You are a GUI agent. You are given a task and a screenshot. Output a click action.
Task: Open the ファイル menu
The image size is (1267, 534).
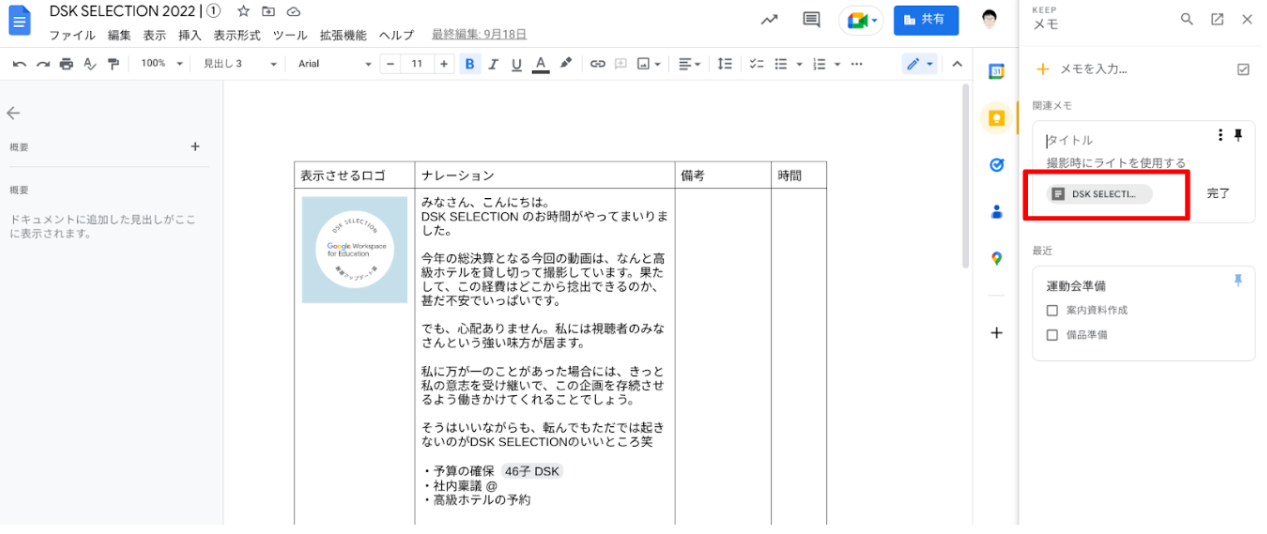(x=72, y=35)
